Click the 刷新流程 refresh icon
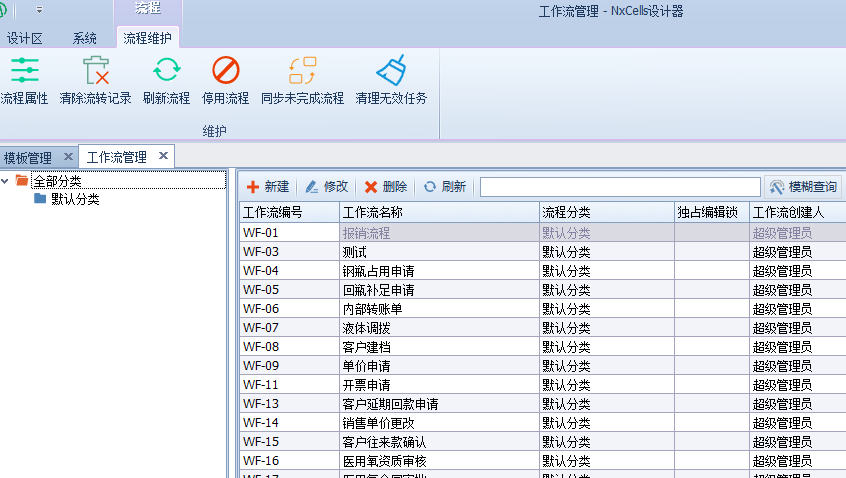The width and height of the screenshot is (846, 478). click(166, 70)
